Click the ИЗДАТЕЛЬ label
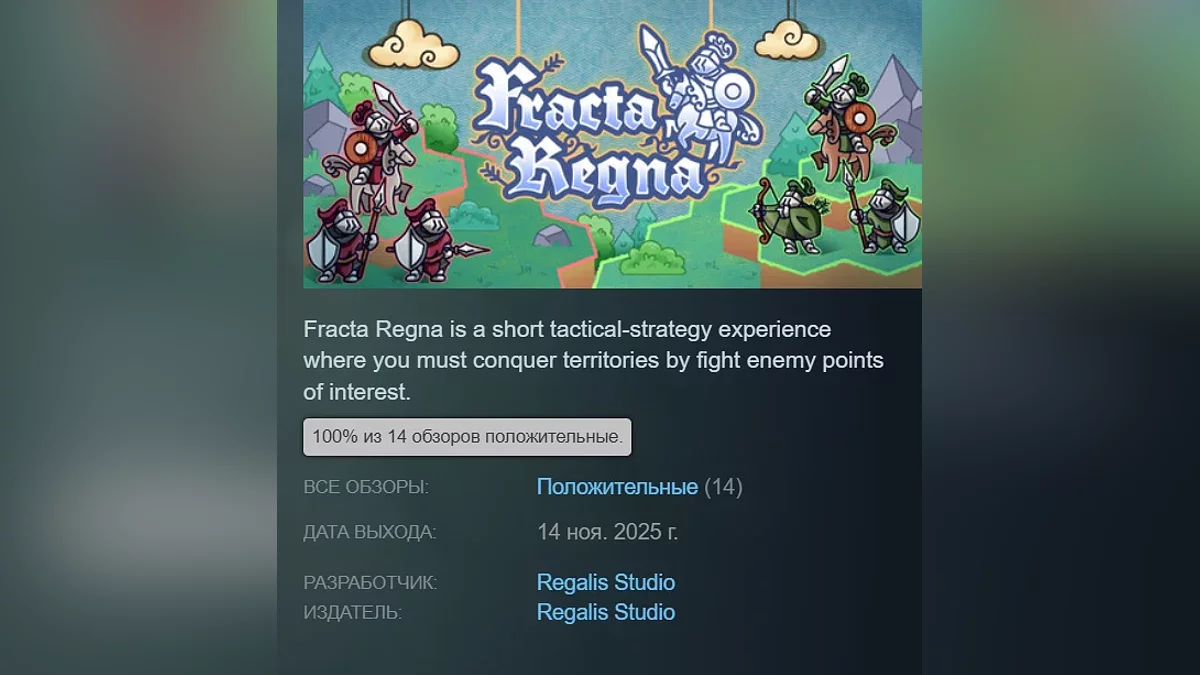The width and height of the screenshot is (1200, 675). (x=352, y=612)
